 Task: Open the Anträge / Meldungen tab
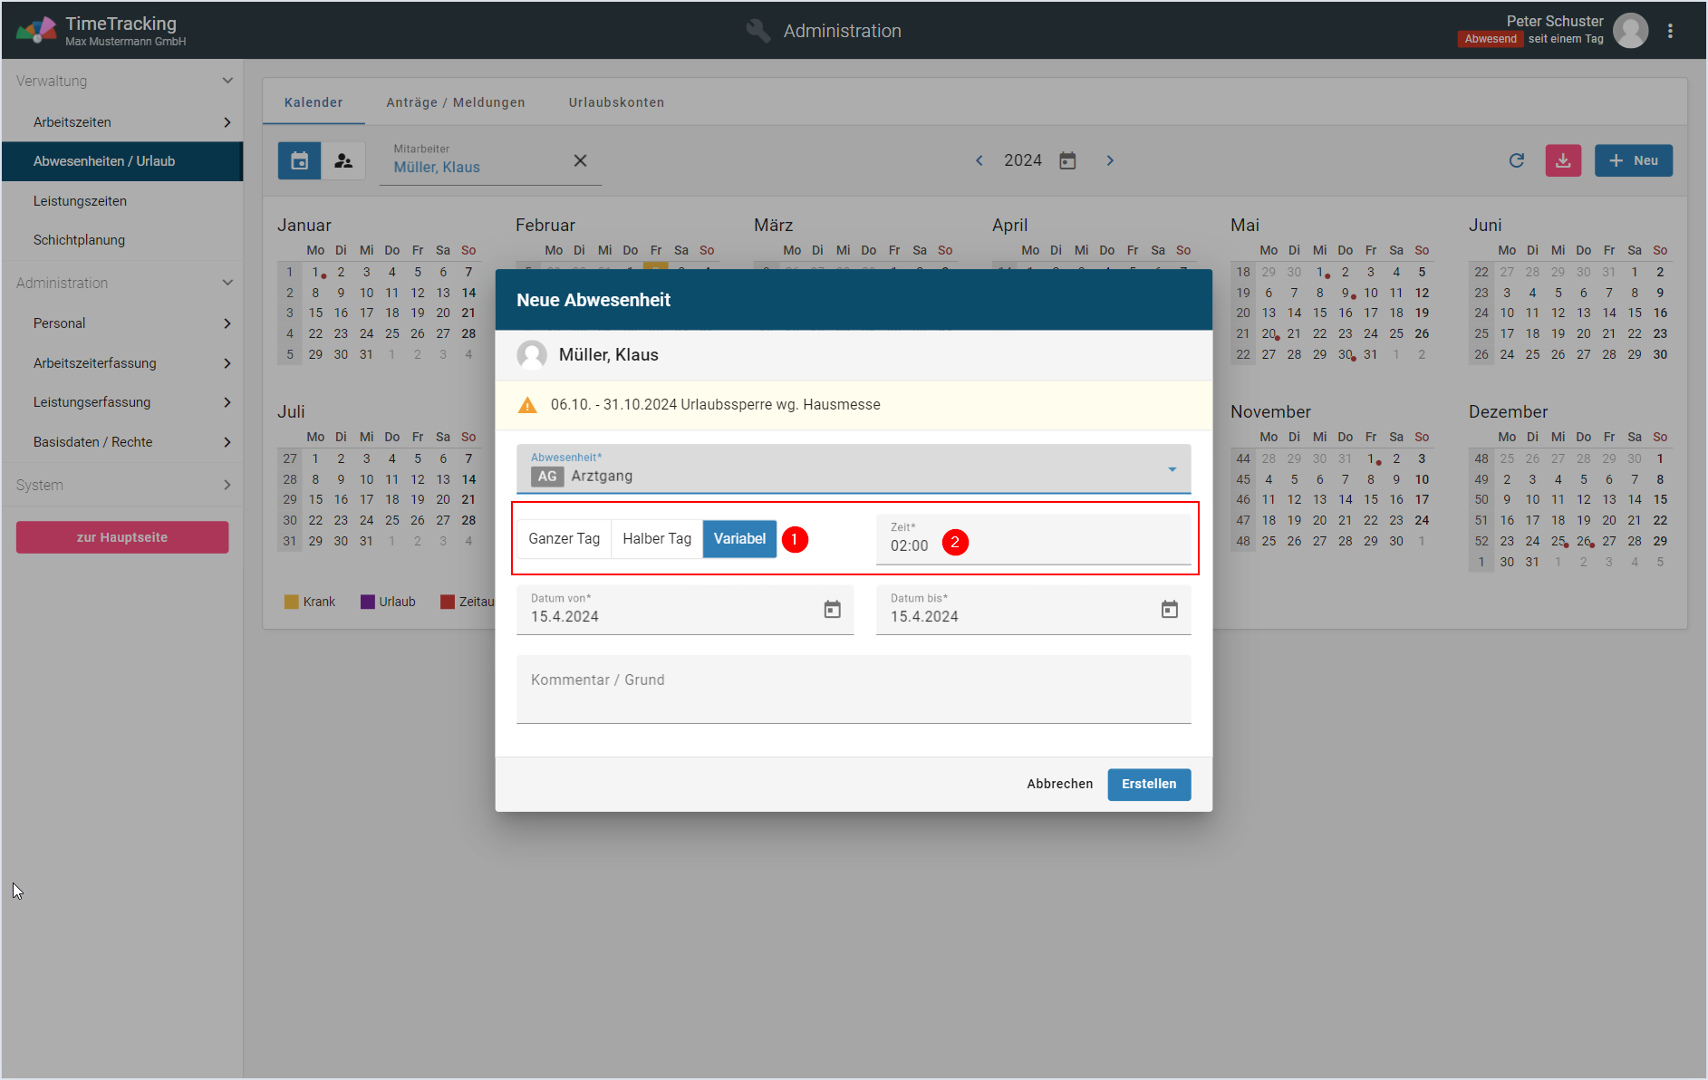click(x=455, y=103)
